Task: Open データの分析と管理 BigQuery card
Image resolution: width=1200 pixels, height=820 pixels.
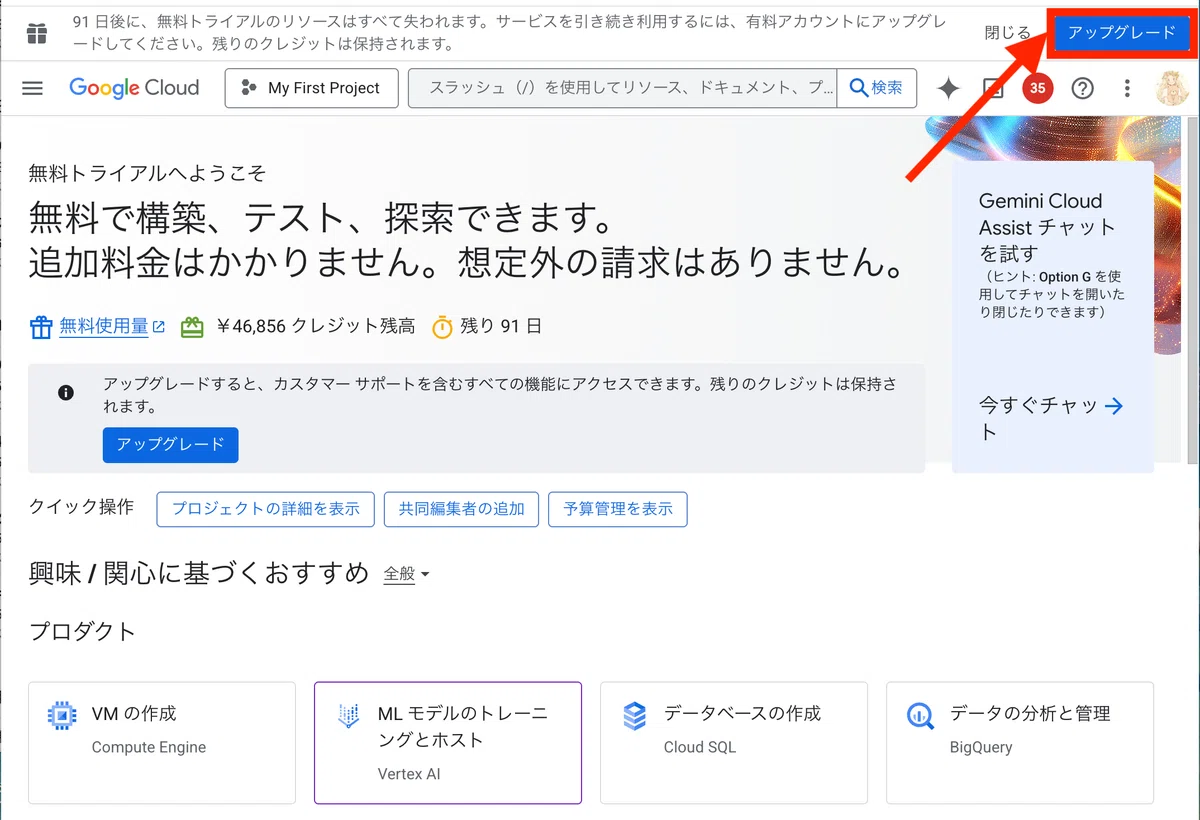Action: point(1020,743)
